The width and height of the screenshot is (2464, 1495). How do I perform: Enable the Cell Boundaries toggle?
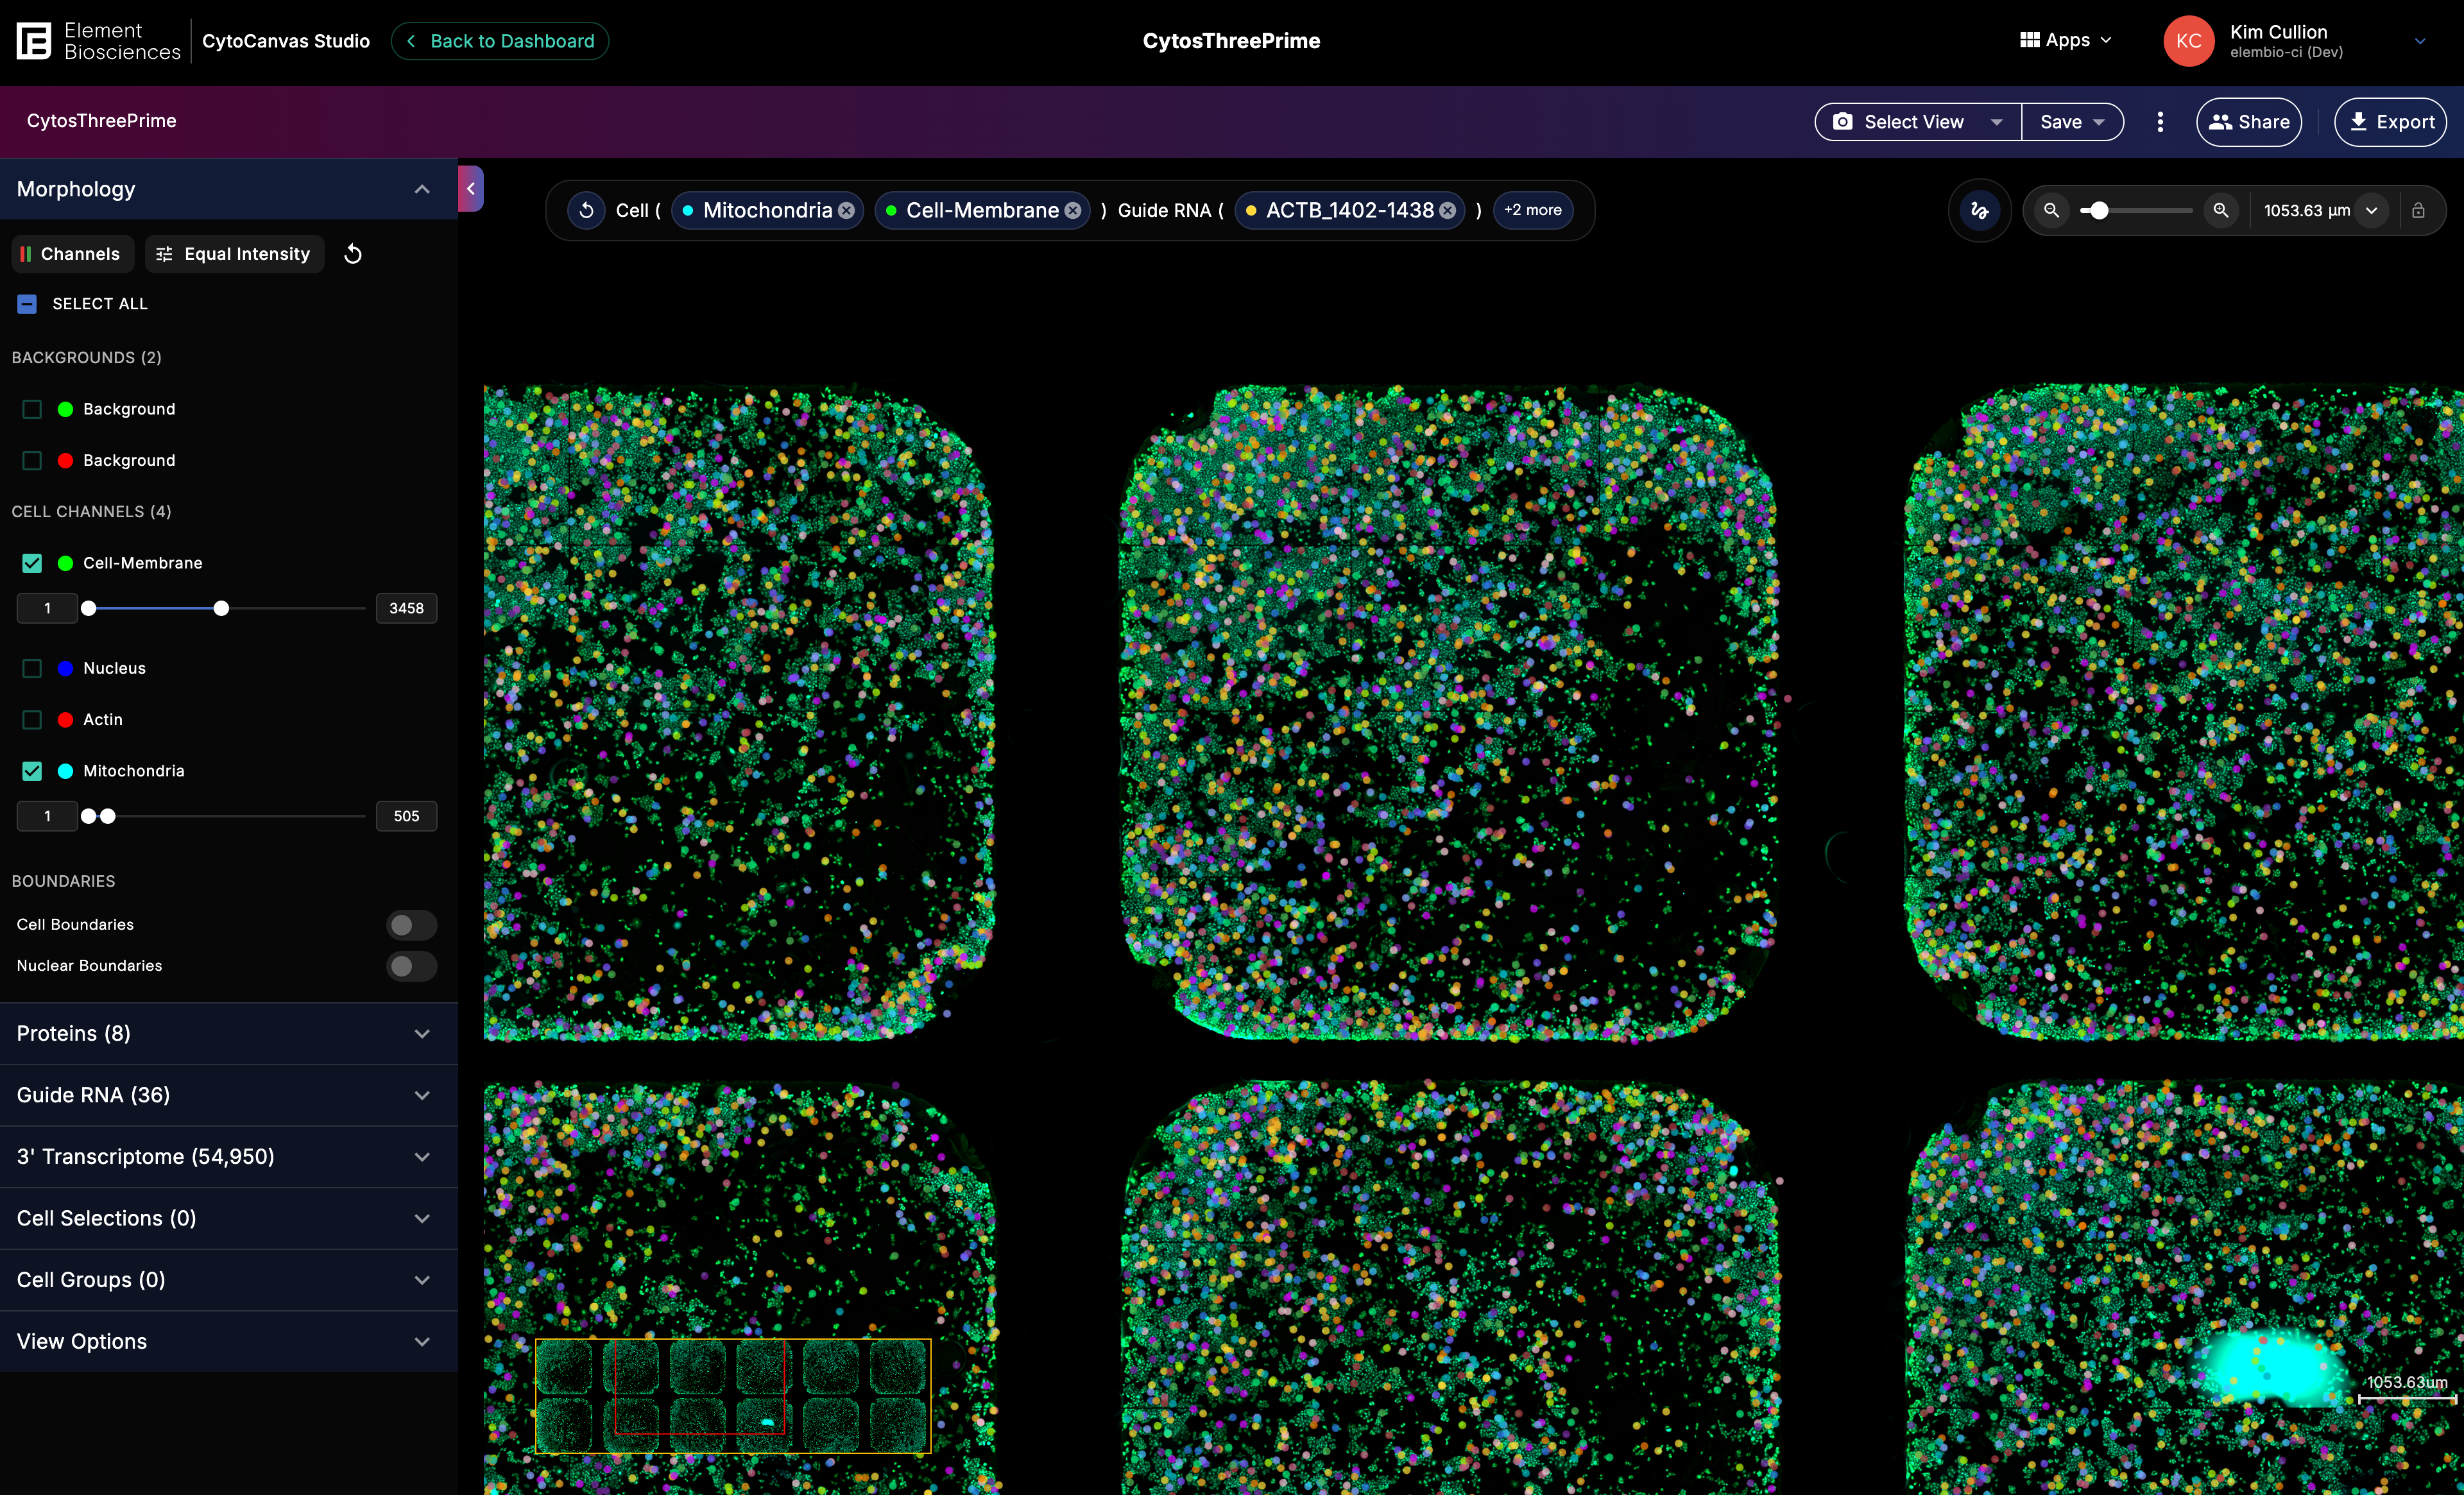click(411, 925)
